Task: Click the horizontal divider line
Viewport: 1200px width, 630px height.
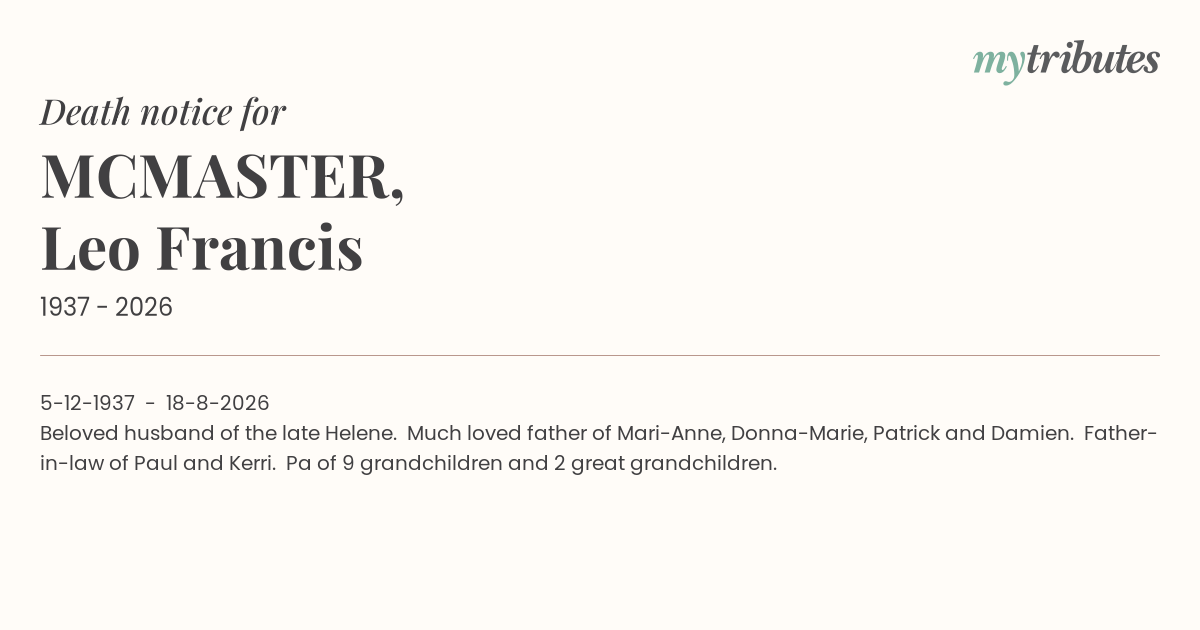Action: [x=600, y=355]
